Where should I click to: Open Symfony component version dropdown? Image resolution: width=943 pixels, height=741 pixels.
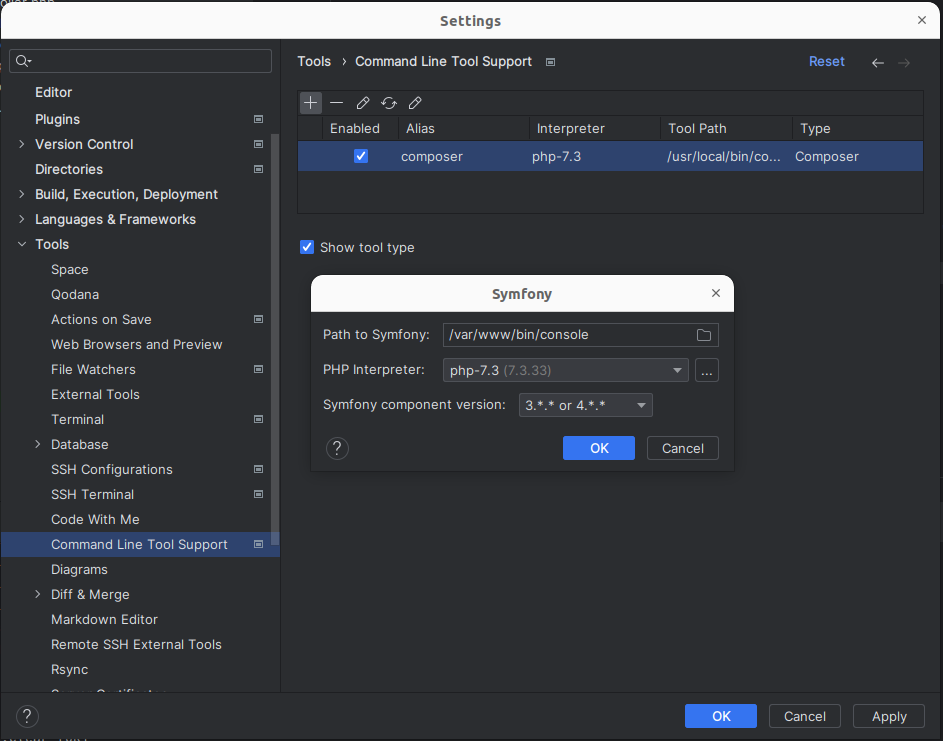point(586,405)
